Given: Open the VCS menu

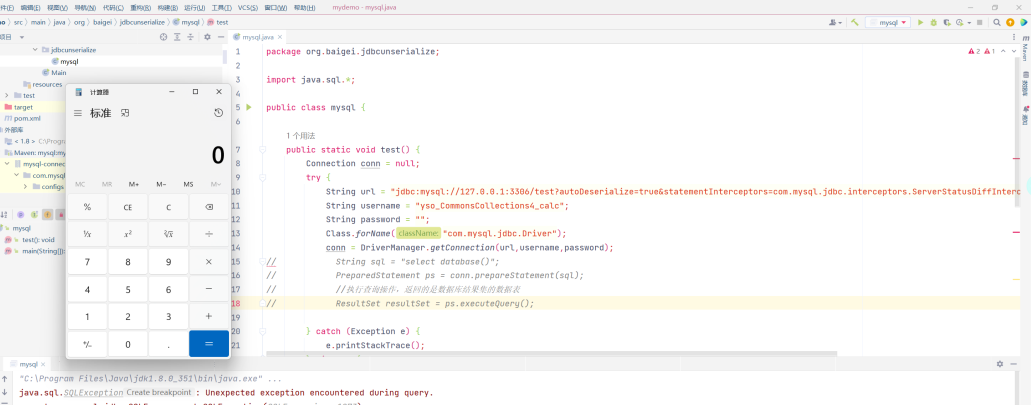Looking at the screenshot, I should 247,7.
